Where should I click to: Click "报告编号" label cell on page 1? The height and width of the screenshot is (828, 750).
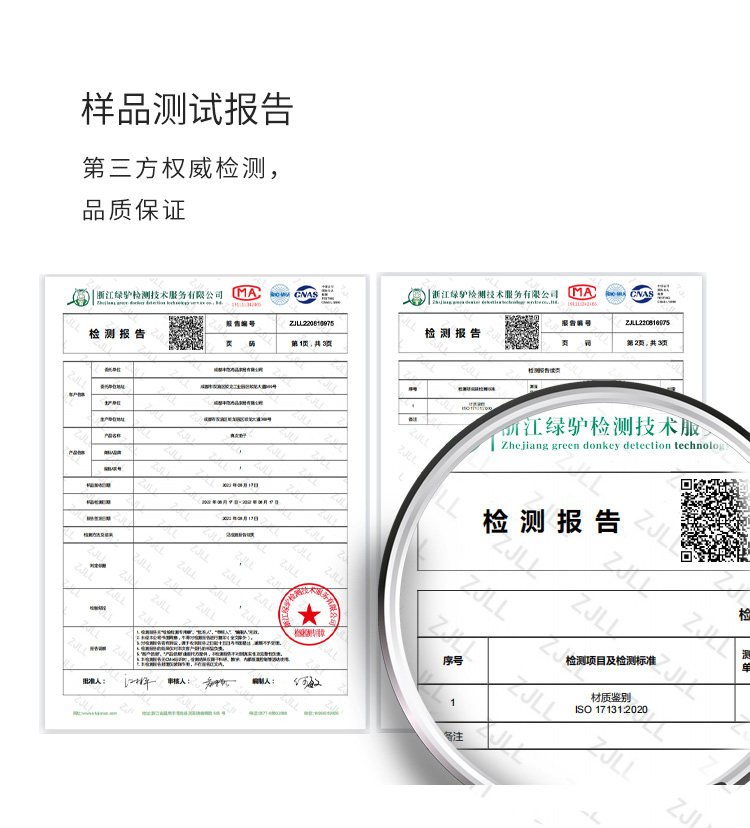[x=241, y=323]
